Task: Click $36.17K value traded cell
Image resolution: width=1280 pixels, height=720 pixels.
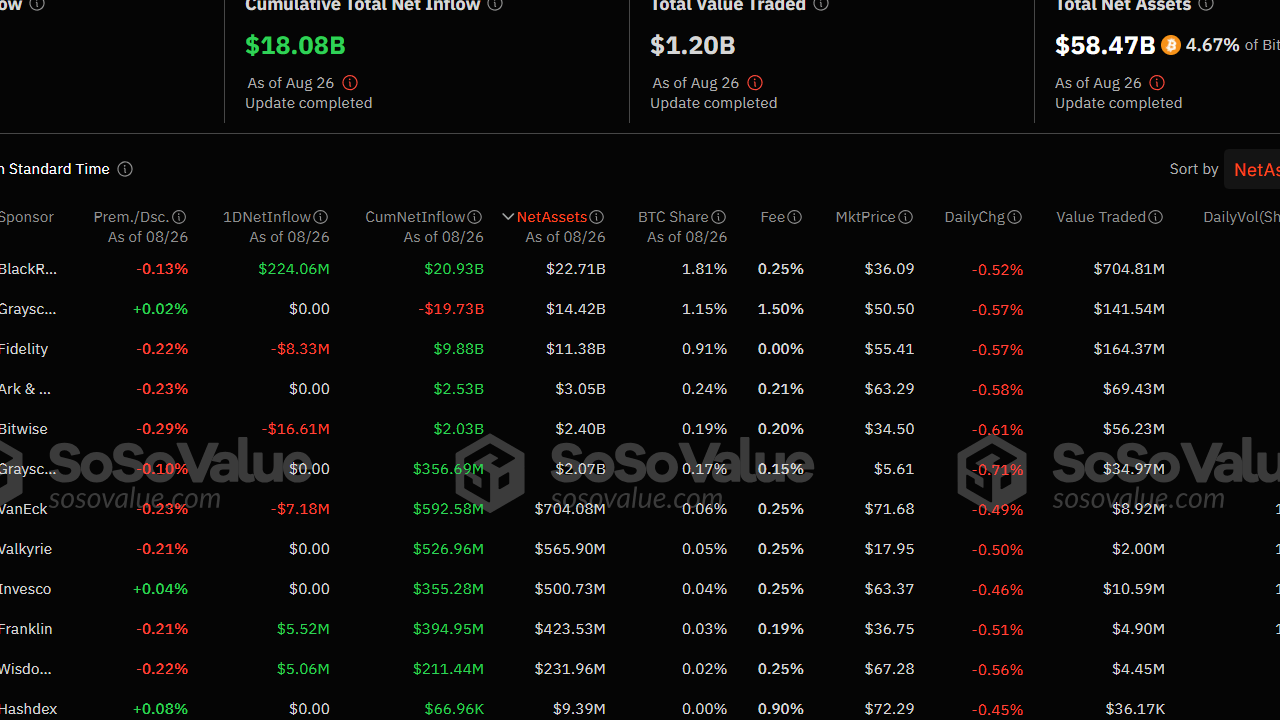Action: coord(1135,709)
